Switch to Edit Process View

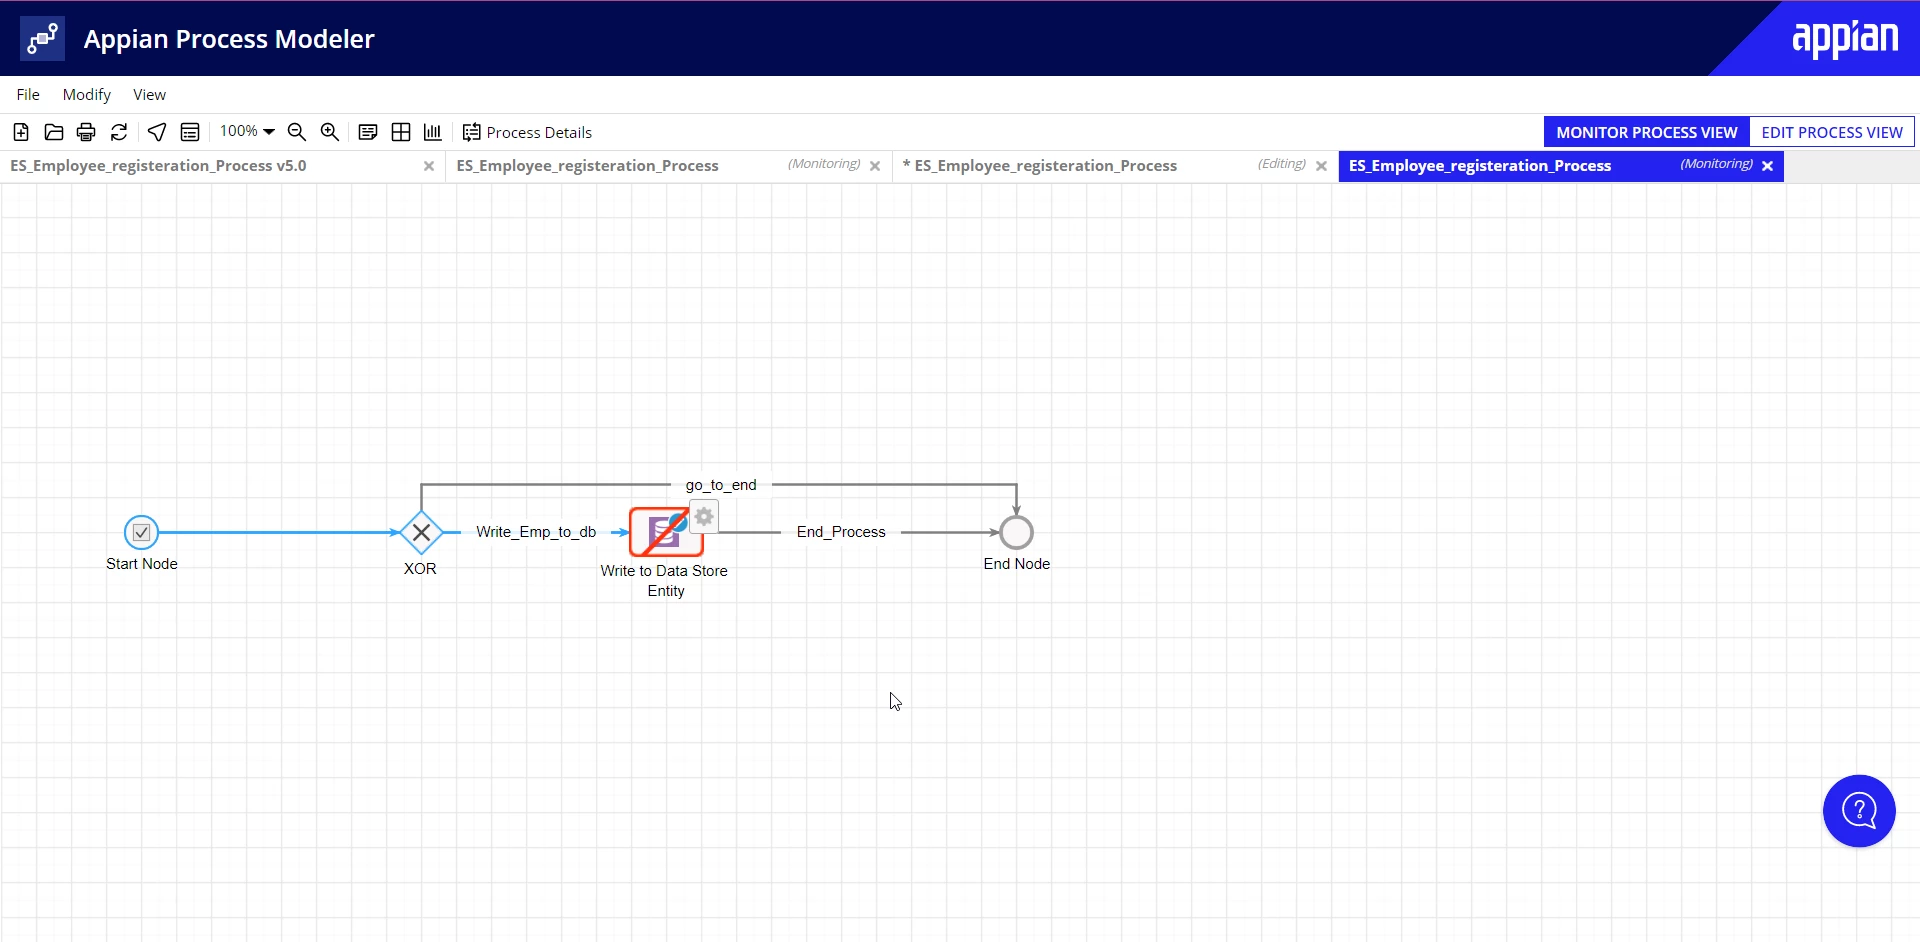[1832, 132]
